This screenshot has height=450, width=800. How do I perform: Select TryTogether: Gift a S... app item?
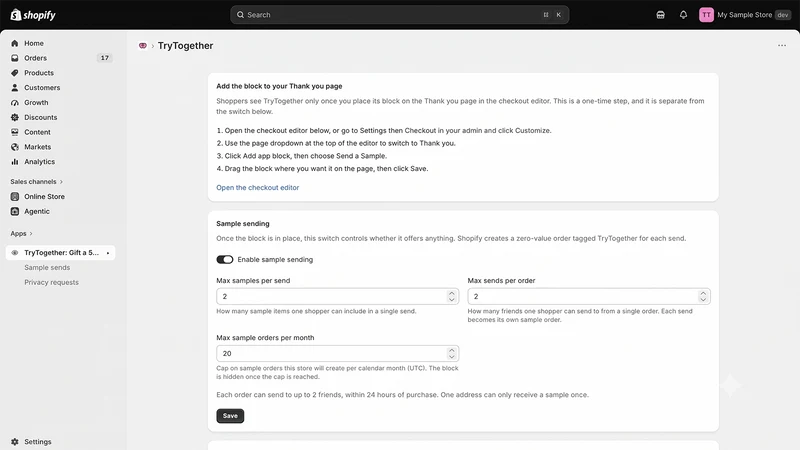pos(61,253)
